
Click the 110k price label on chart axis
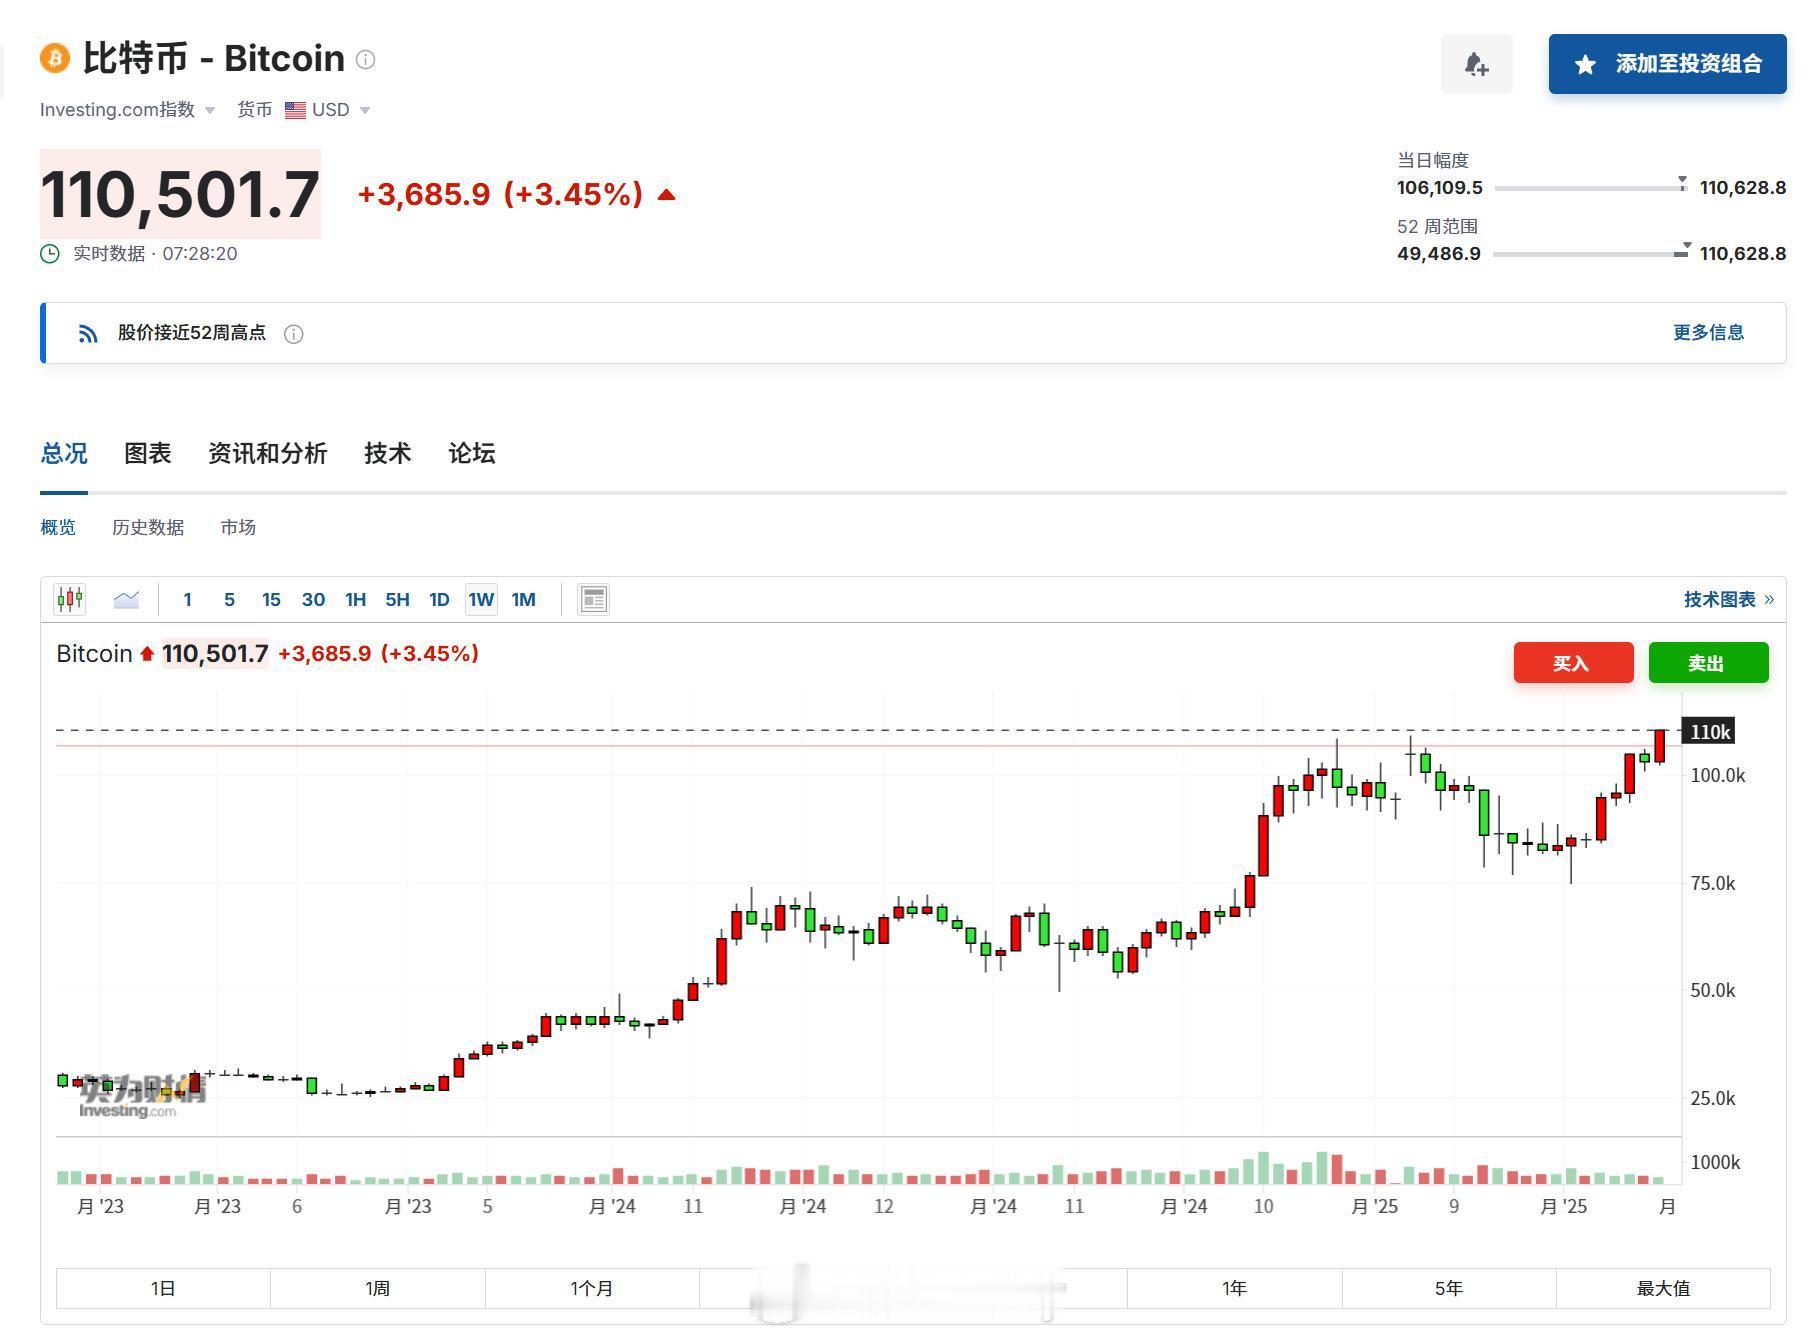click(1709, 732)
